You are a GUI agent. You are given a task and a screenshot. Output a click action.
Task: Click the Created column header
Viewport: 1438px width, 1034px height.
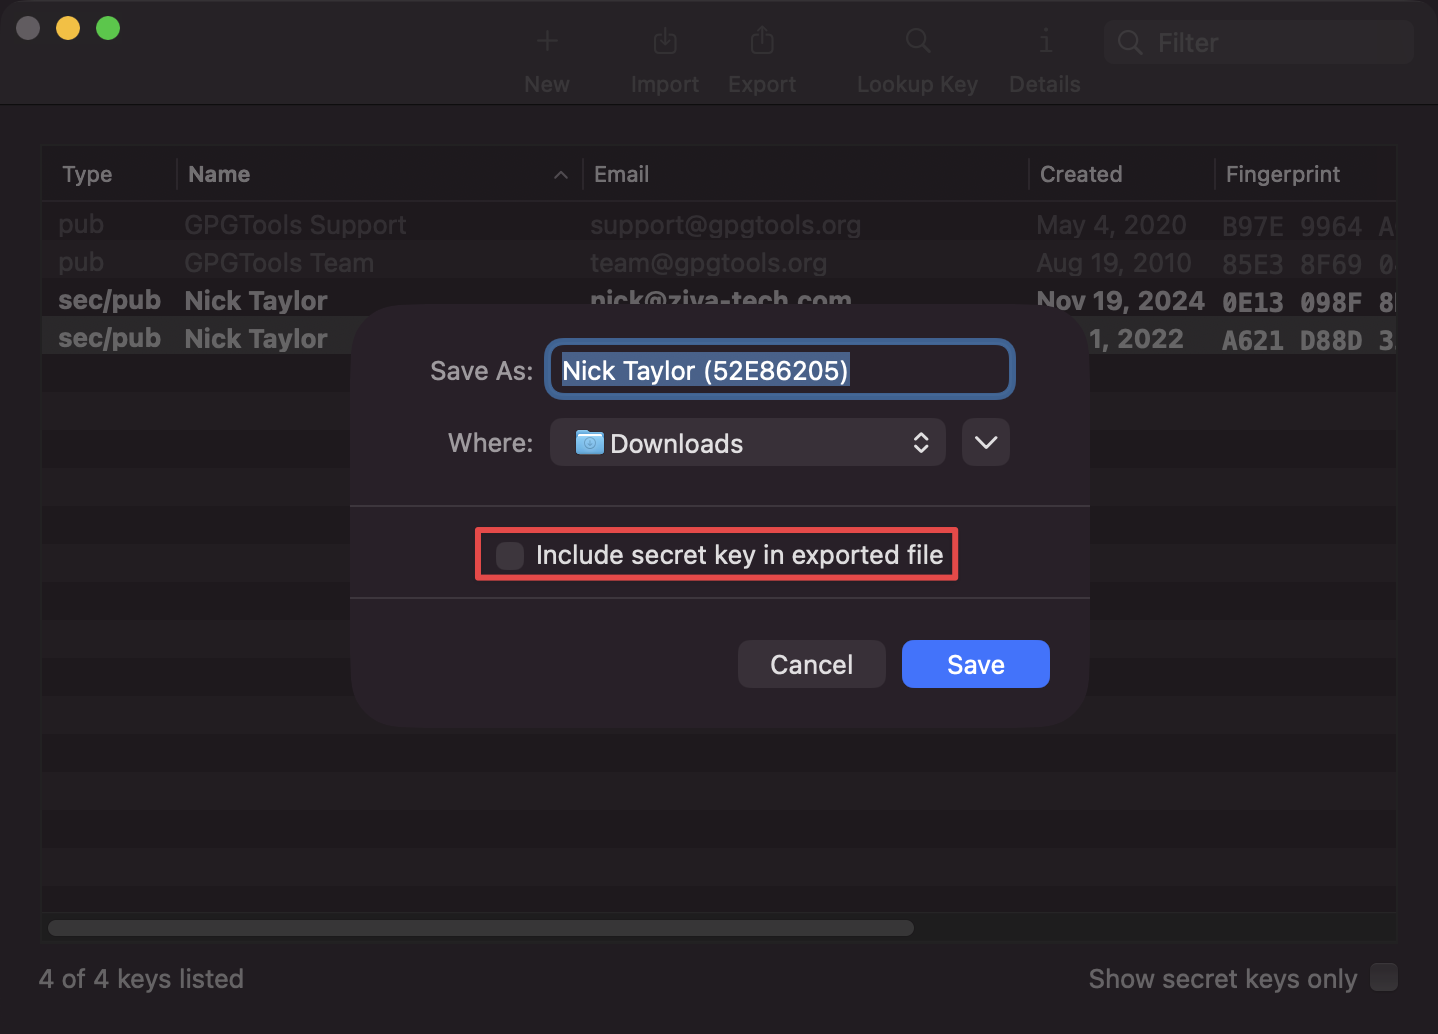[1081, 174]
